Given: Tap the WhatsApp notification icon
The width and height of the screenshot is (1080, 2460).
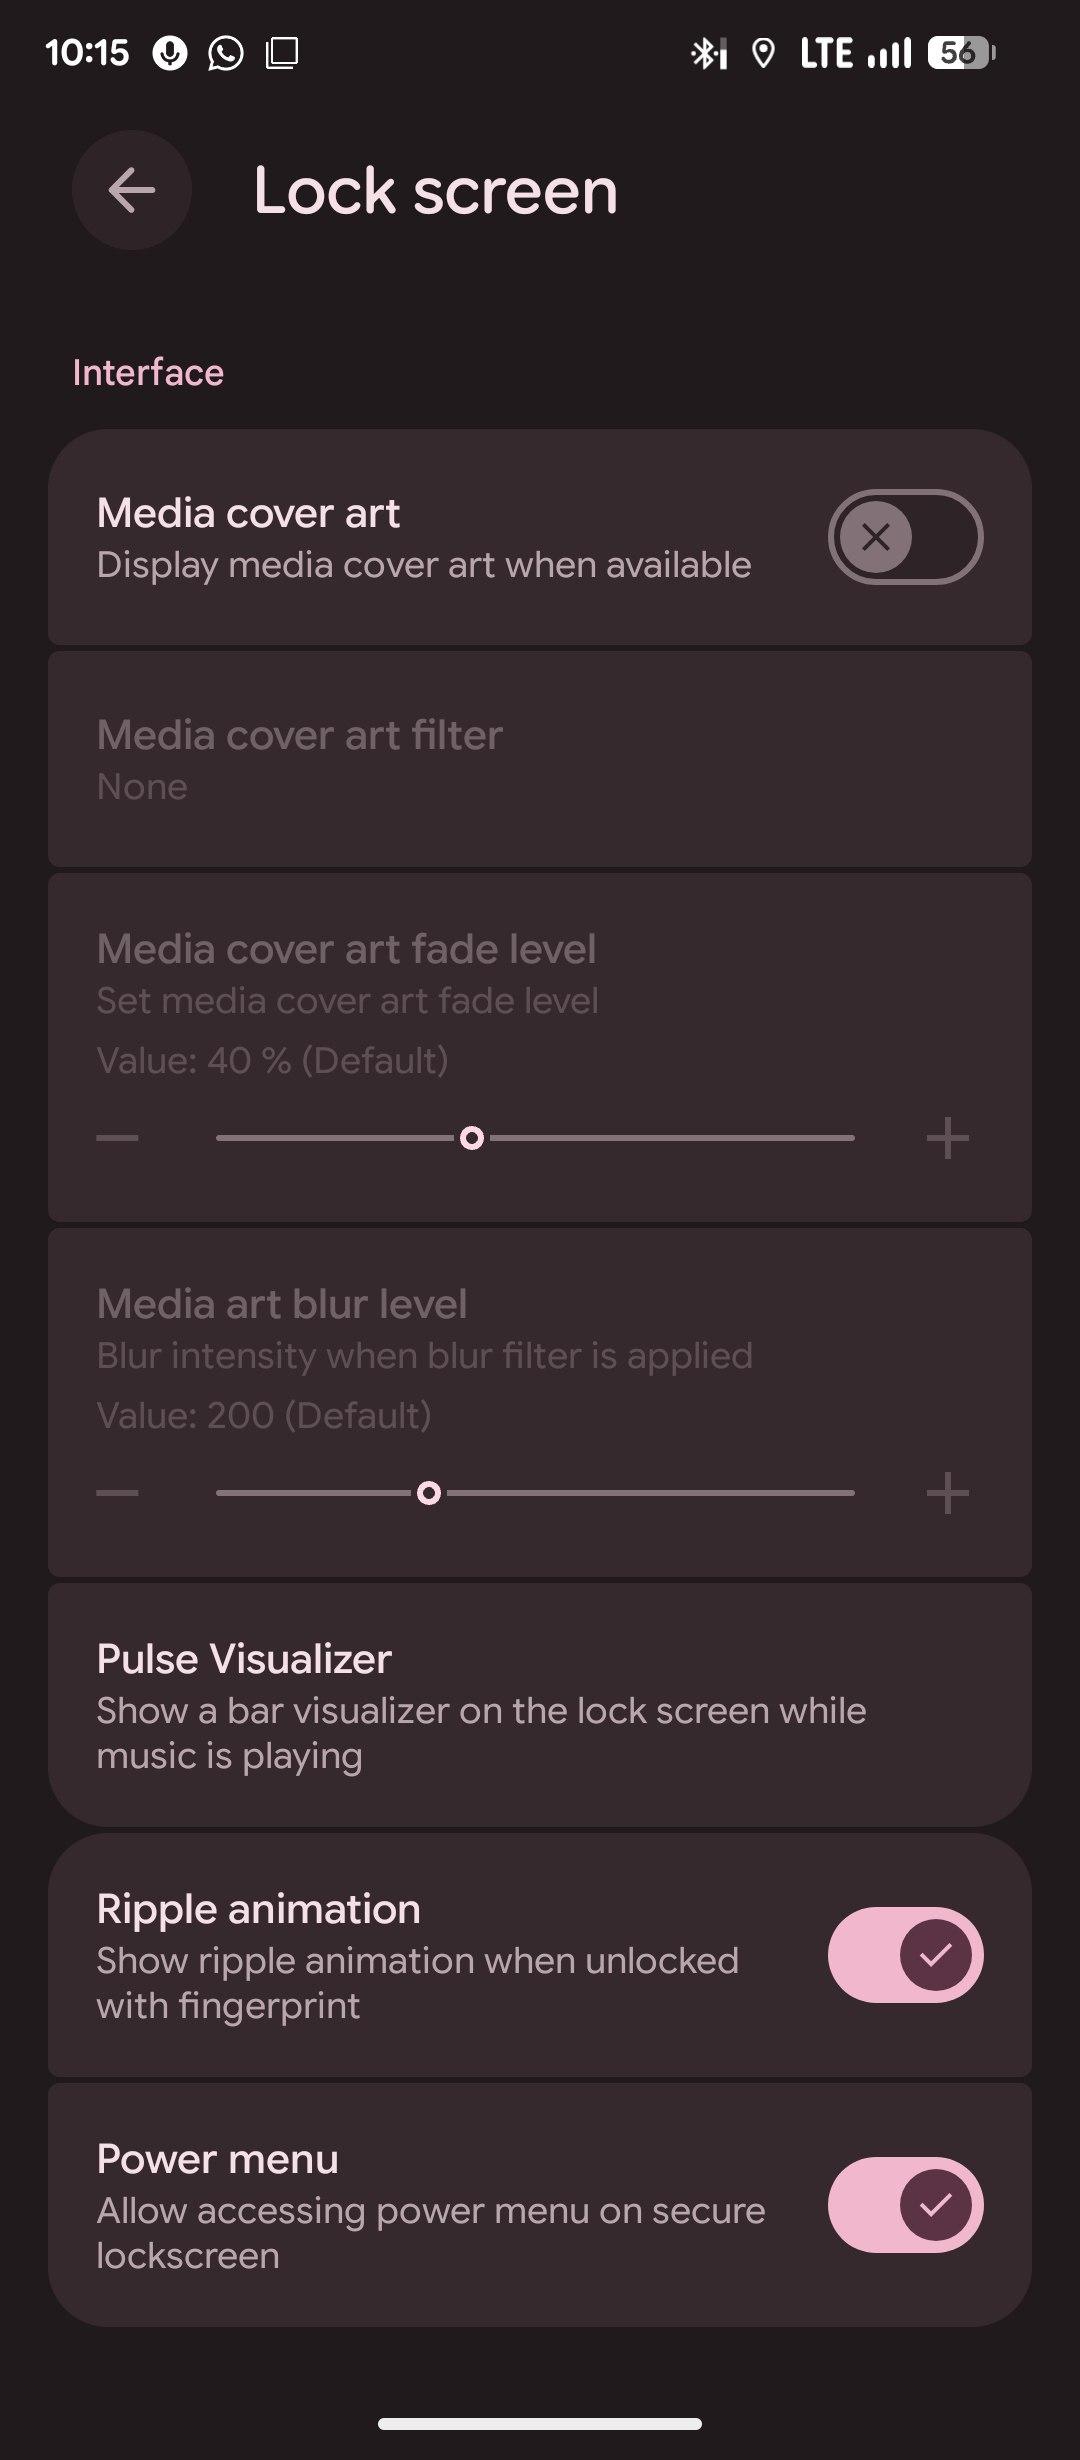Looking at the screenshot, I should coord(226,53).
